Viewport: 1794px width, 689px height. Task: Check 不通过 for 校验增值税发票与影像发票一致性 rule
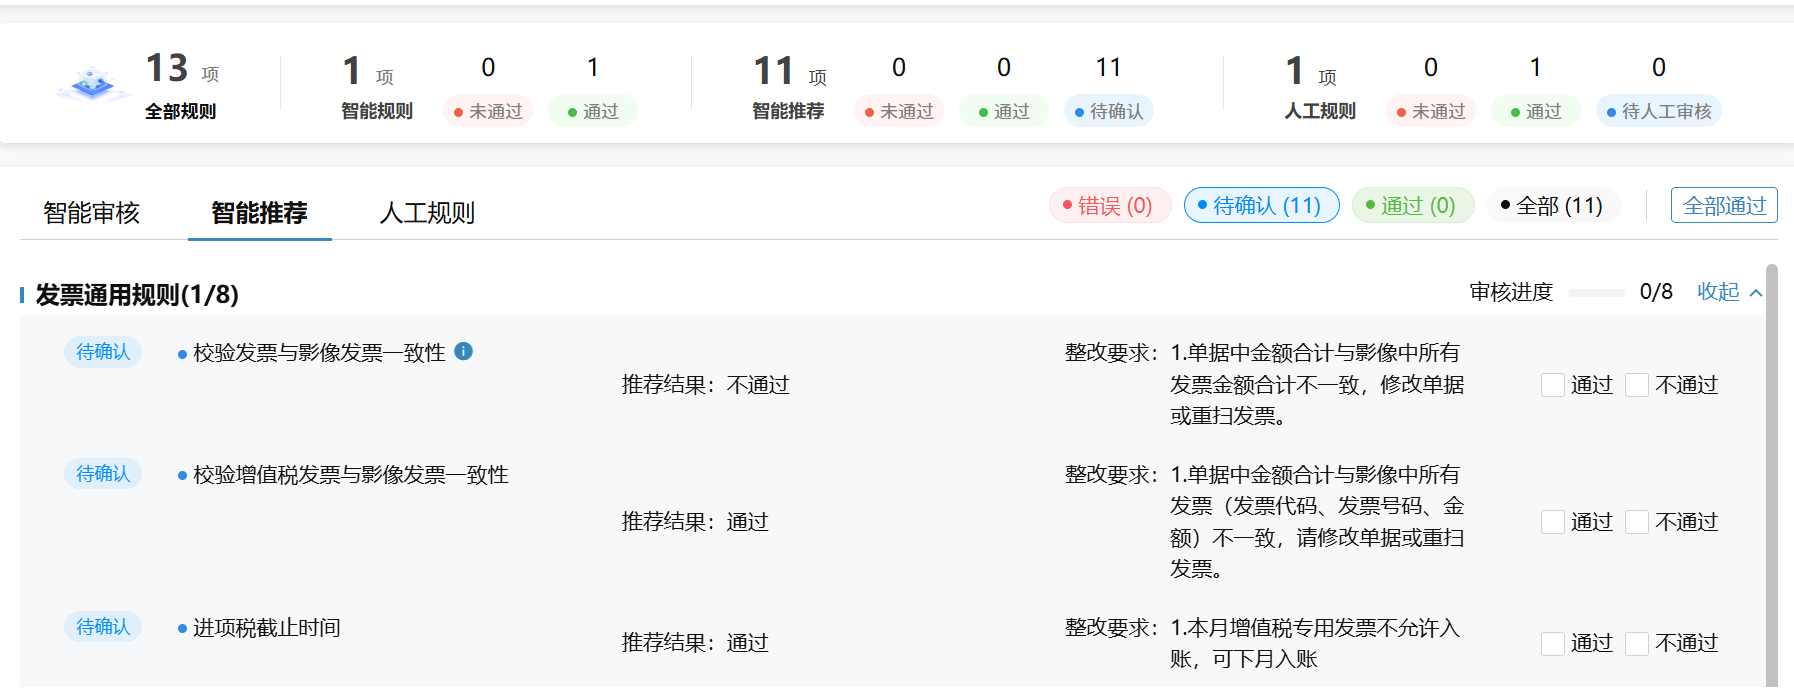coord(1637,522)
